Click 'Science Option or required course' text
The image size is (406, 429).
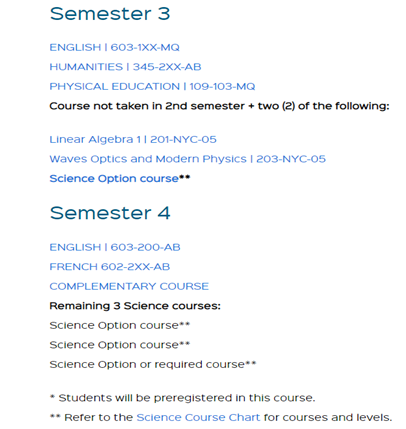click(153, 365)
